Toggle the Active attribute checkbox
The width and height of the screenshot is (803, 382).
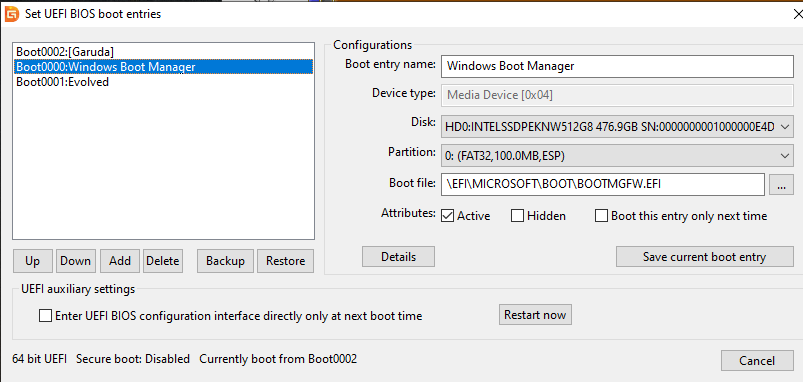[447, 216]
